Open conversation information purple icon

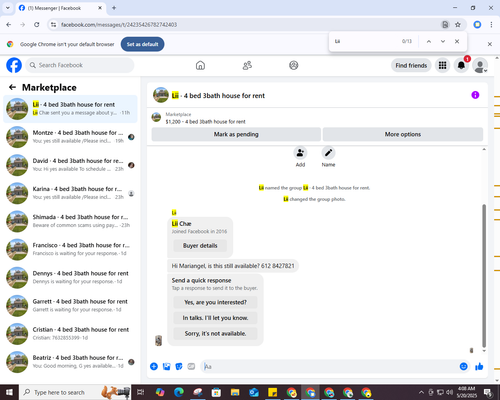click(x=475, y=95)
